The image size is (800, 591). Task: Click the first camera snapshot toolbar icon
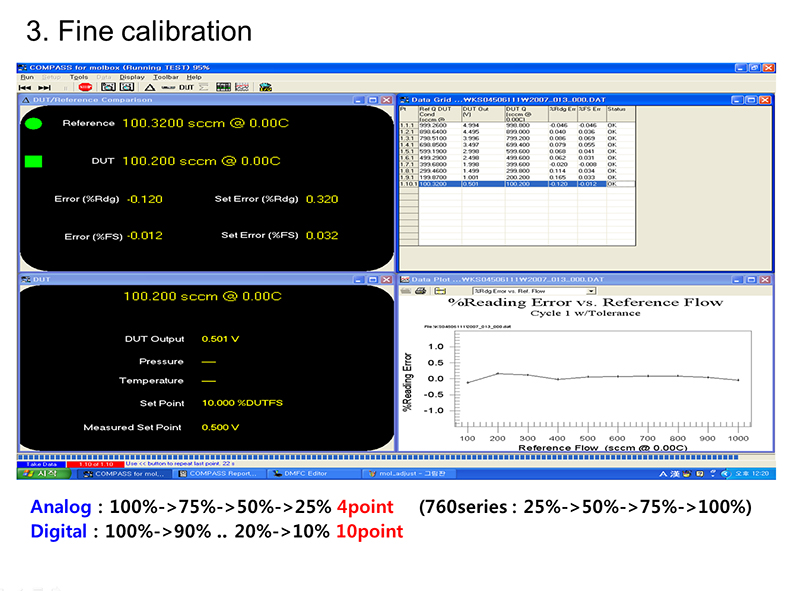click(108, 87)
